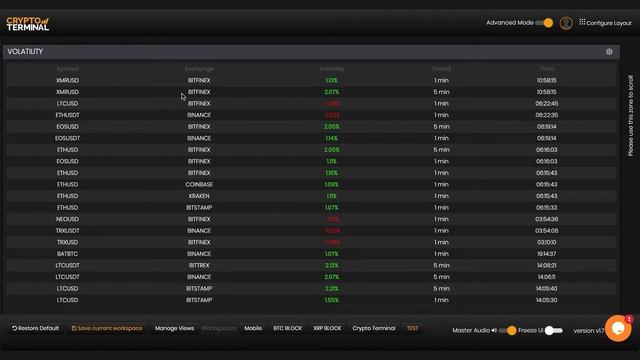This screenshot has width=640, height=360.
Task: Click the Master Audio speaker icon
Action: 494,330
